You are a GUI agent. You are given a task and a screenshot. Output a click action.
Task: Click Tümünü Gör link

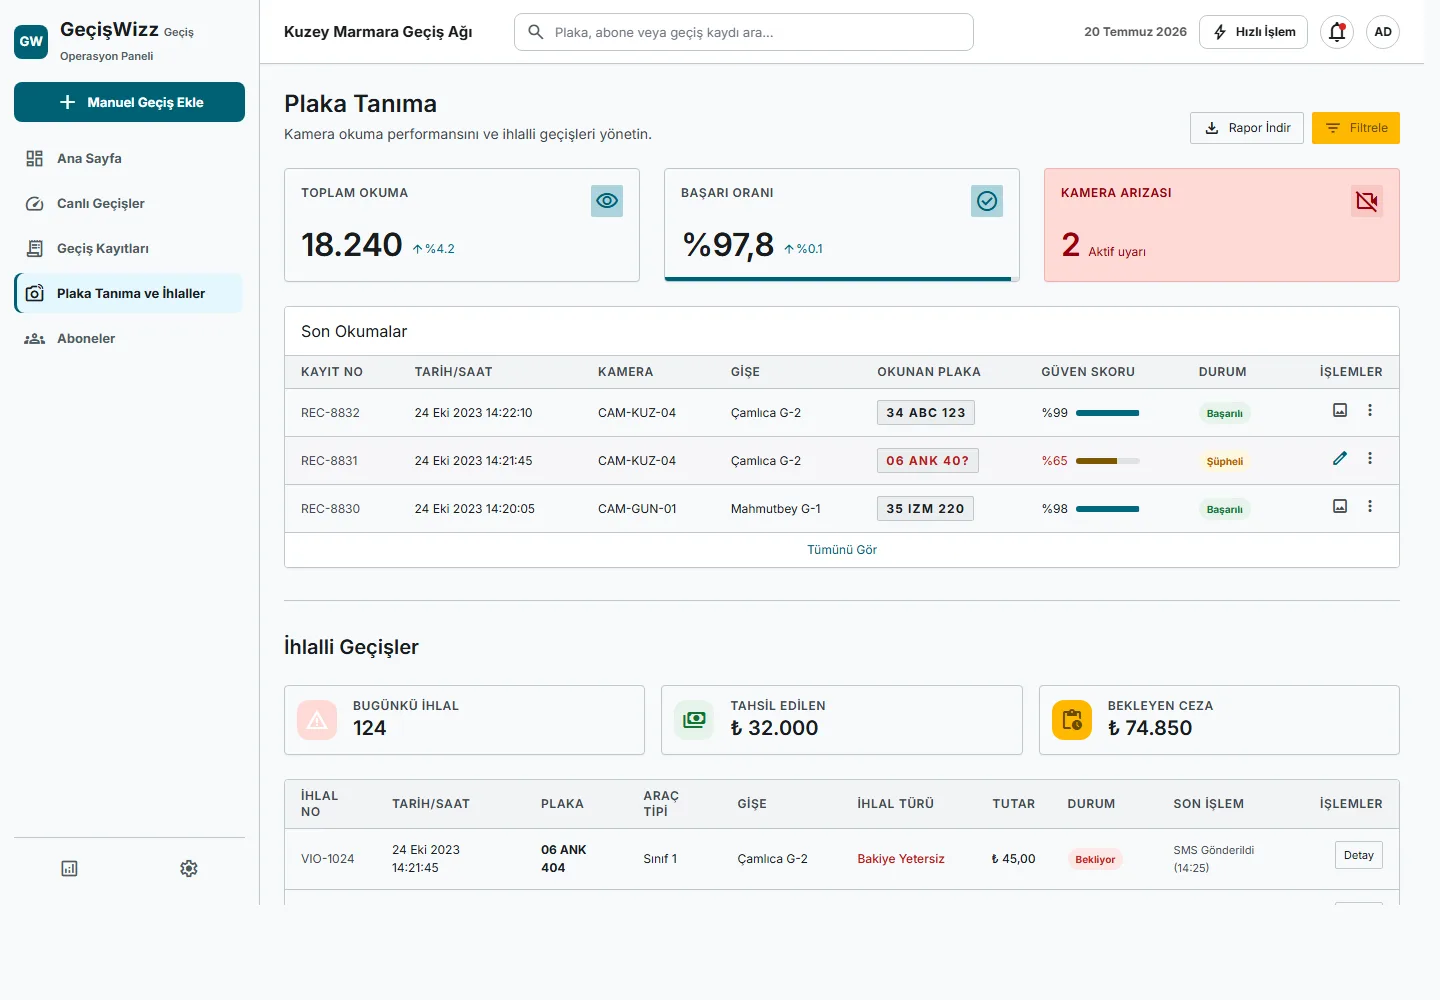pyautogui.click(x=842, y=550)
